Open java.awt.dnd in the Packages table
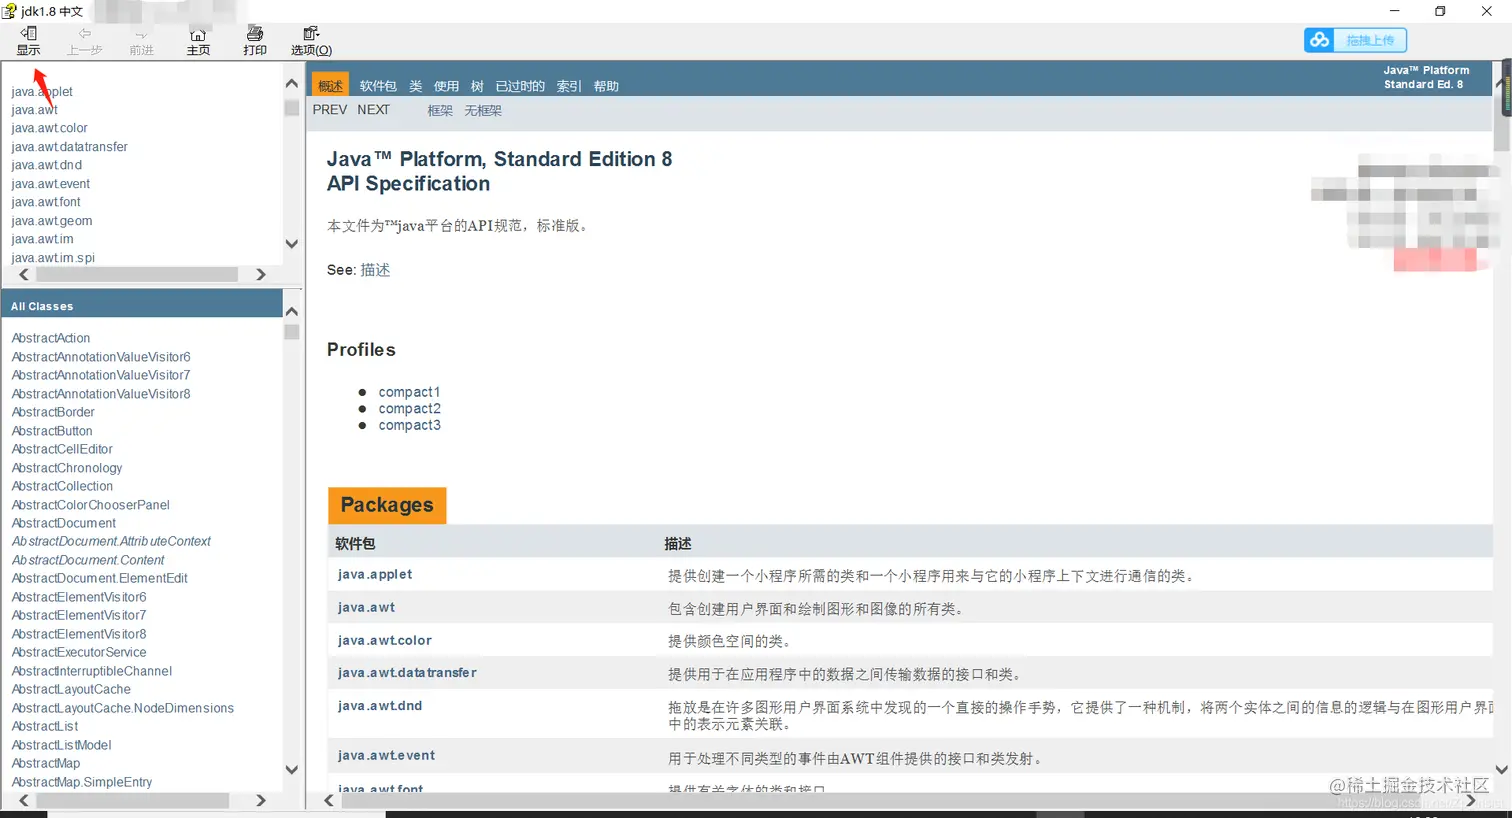The height and width of the screenshot is (818, 1512). (380, 706)
